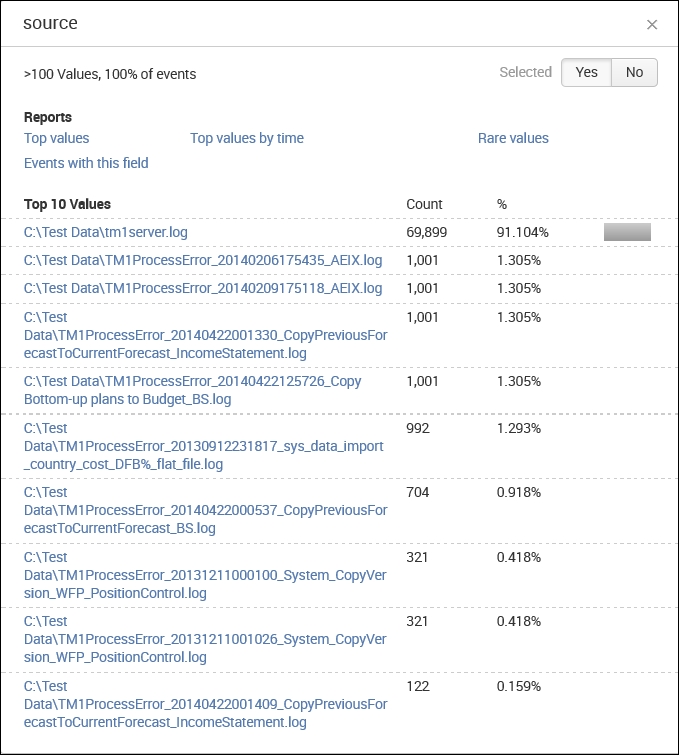
Task: Open the Top values report
Action: pos(56,138)
